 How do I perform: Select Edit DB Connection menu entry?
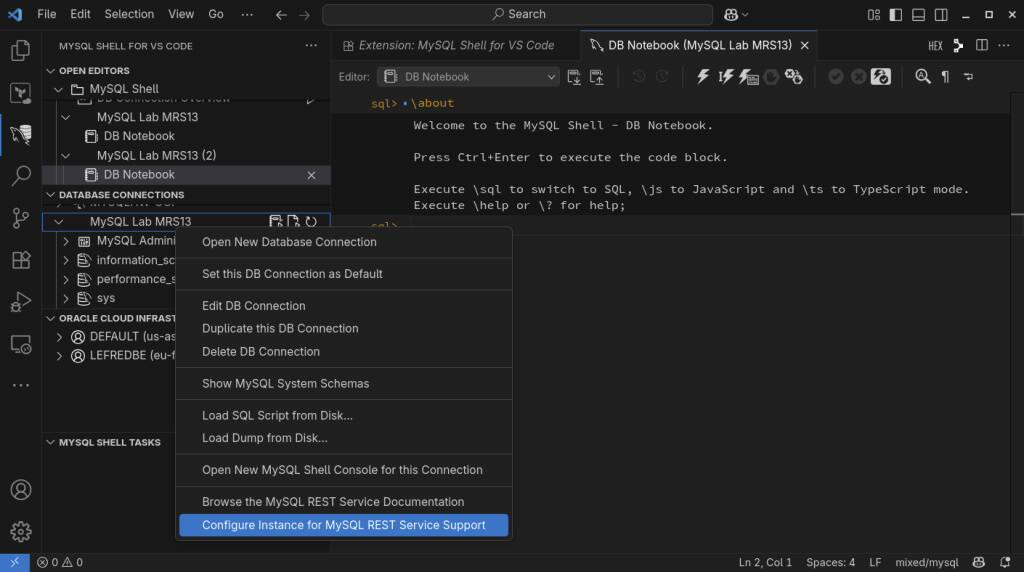[344, 306]
